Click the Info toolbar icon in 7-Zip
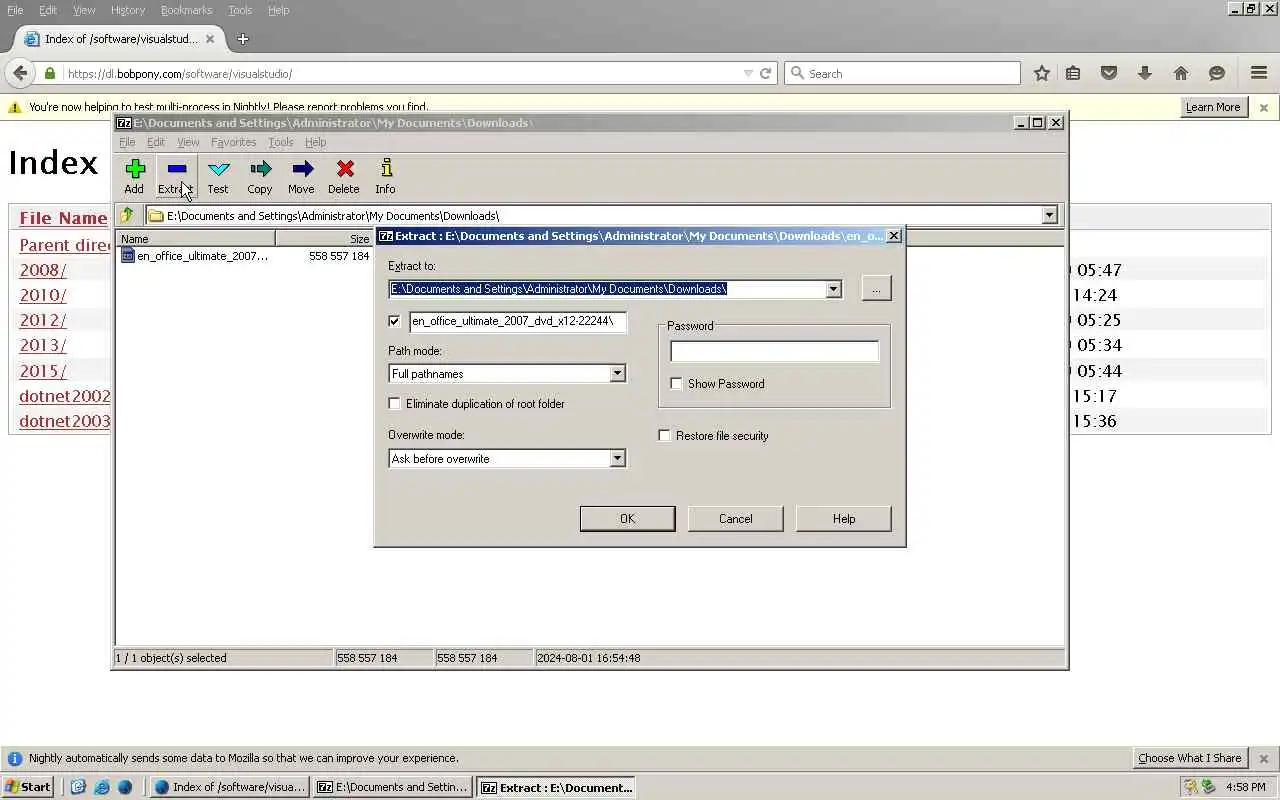This screenshot has height=800, width=1280. (x=386, y=169)
